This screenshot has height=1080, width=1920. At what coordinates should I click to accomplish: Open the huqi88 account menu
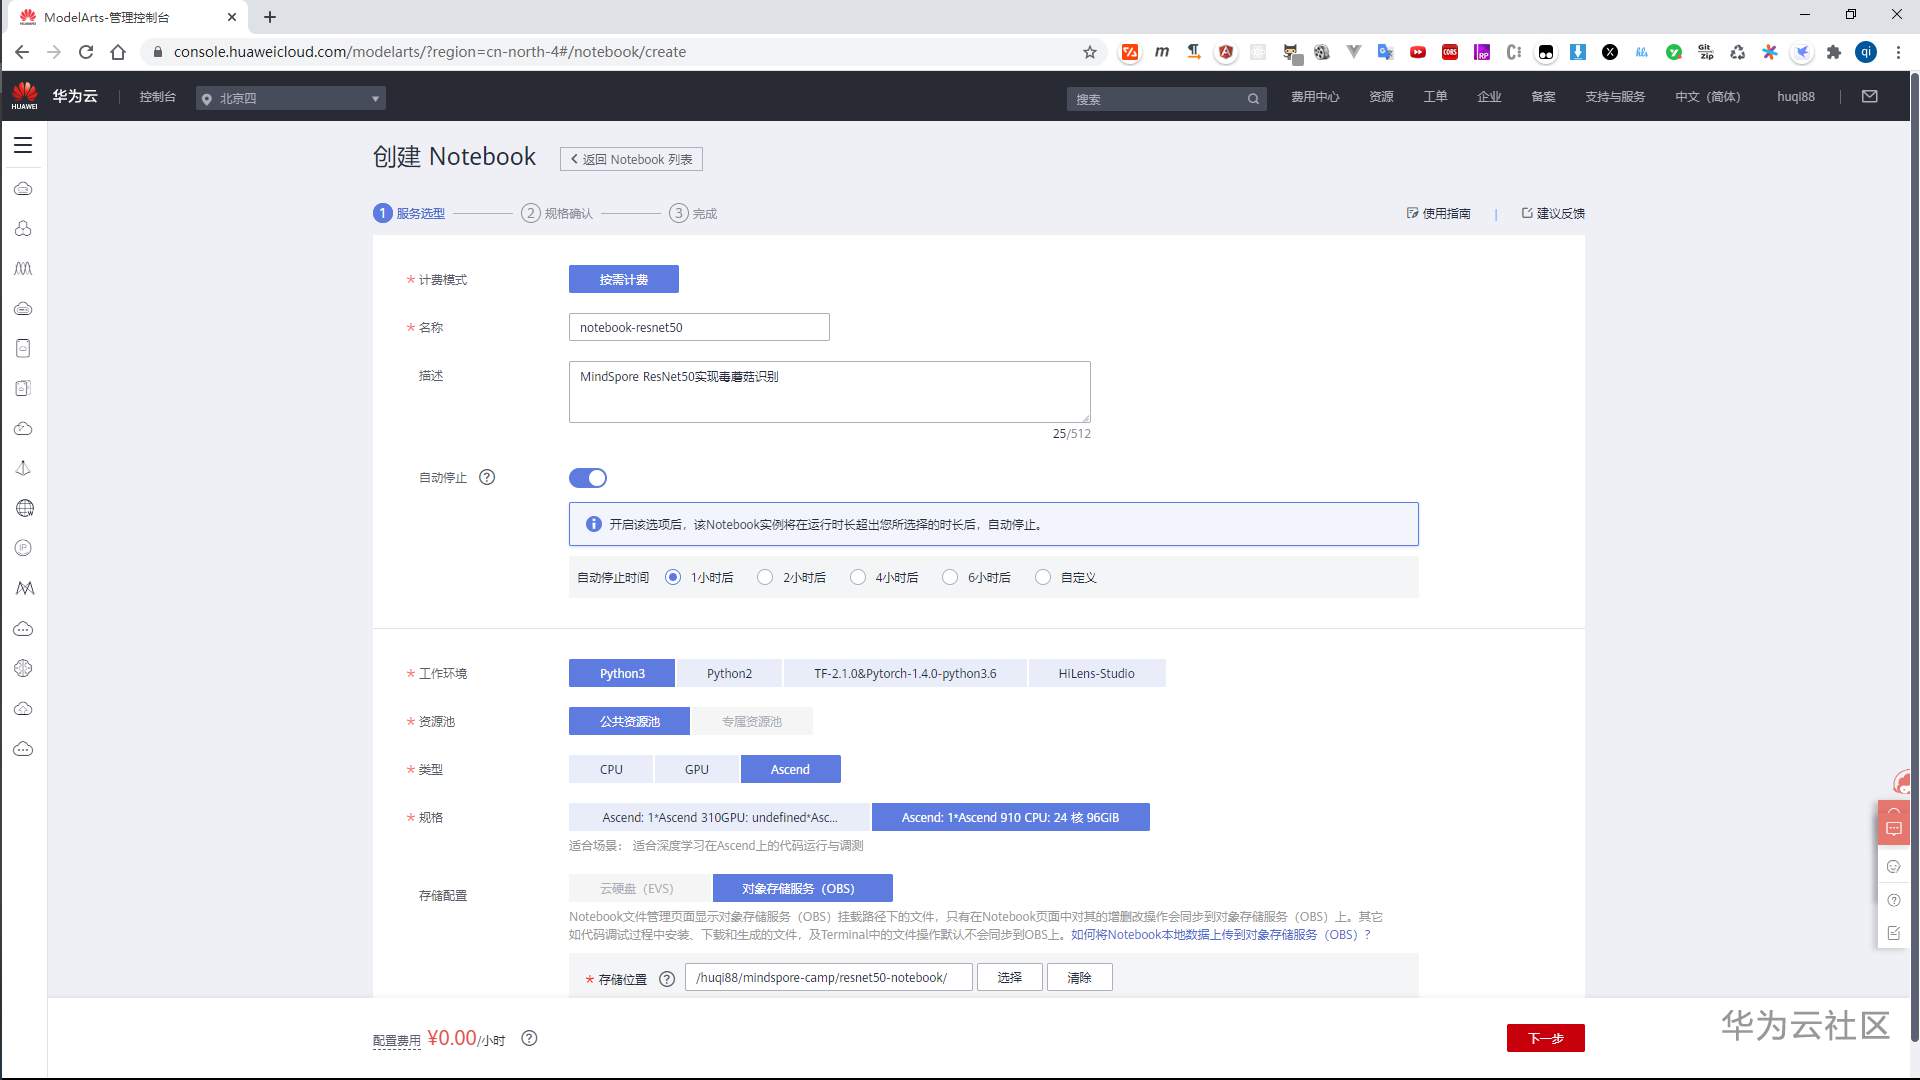1795,97
